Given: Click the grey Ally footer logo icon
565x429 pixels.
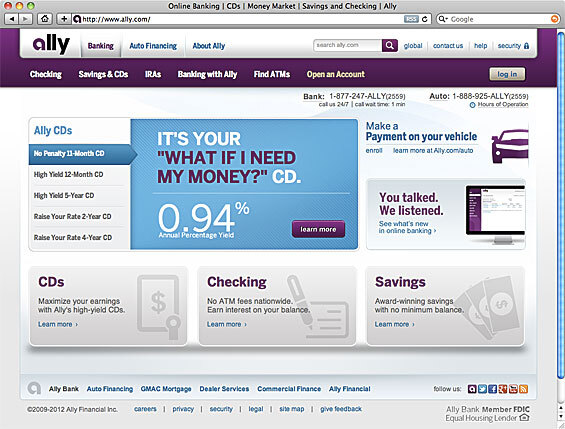Looking at the screenshot, I should click(34, 388).
